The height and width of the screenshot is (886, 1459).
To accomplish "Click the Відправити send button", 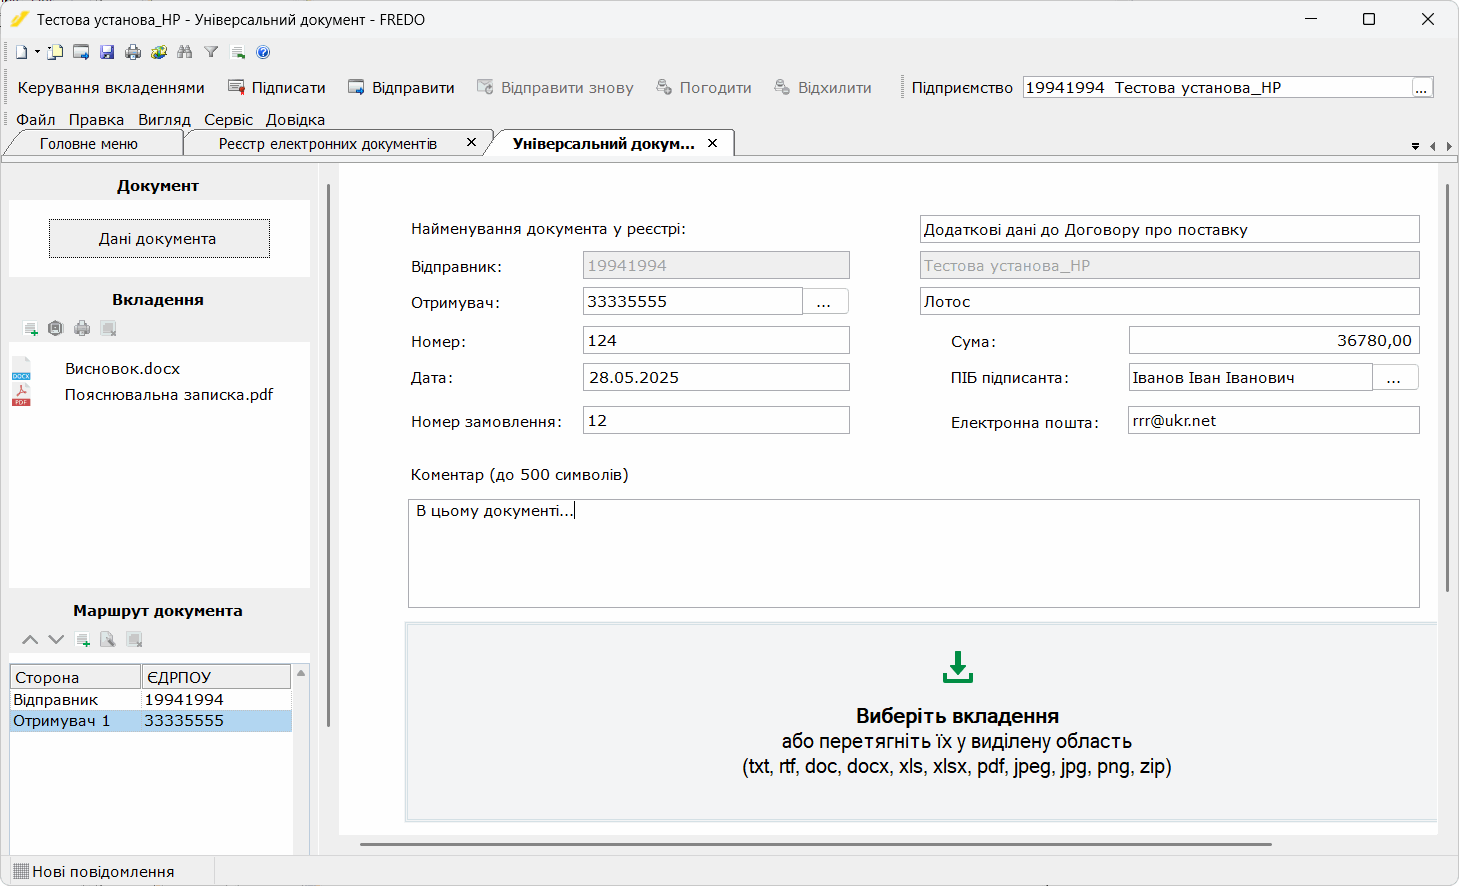I will [x=401, y=88].
